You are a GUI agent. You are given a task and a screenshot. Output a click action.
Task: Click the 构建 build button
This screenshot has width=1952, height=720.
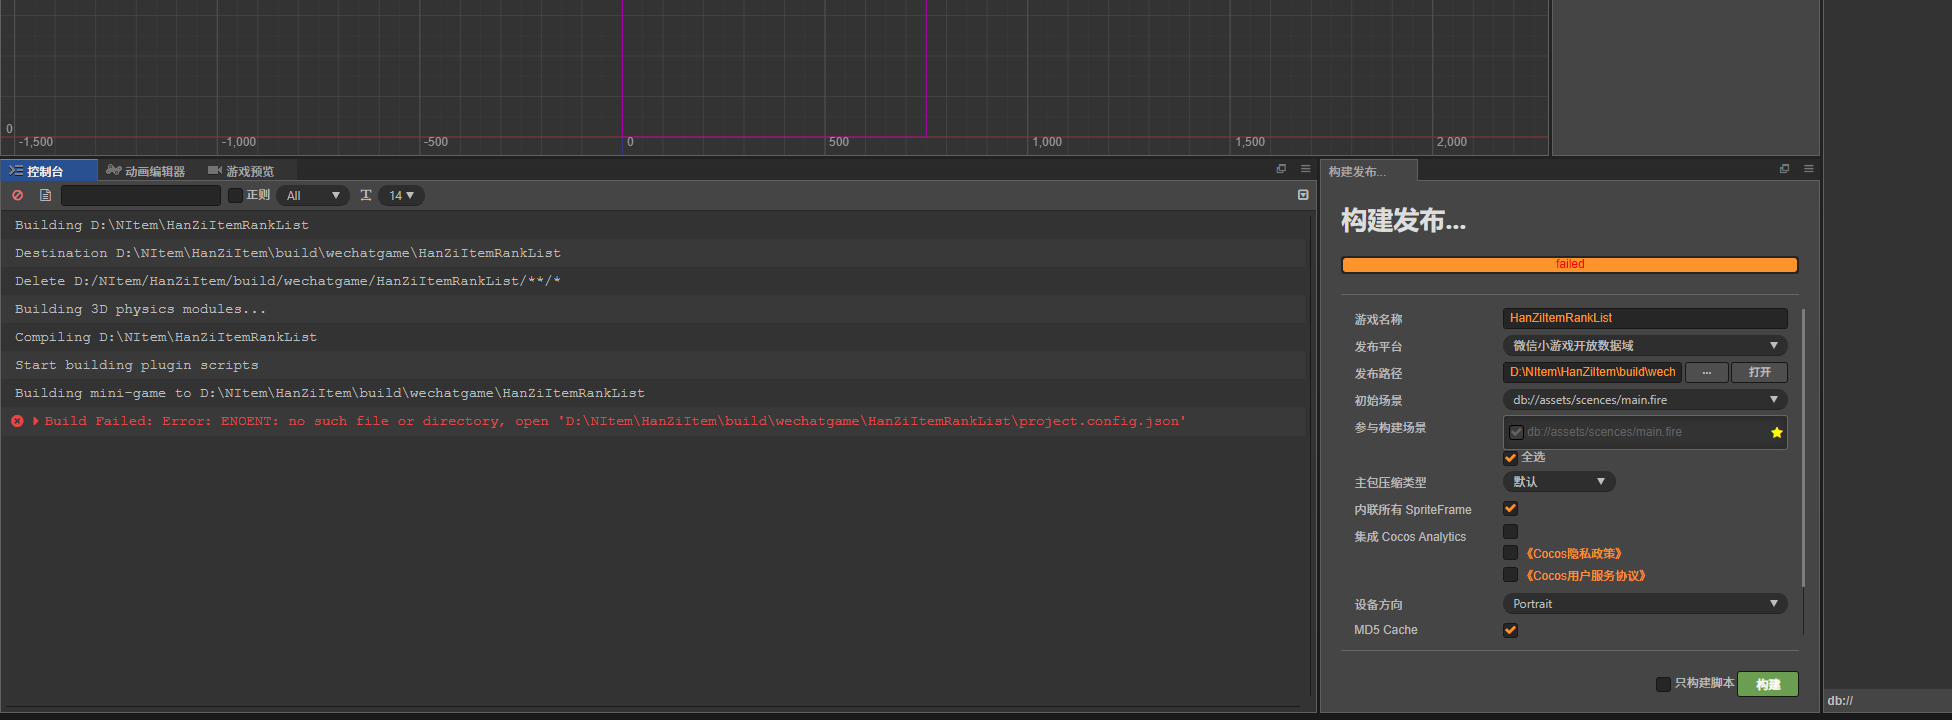[x=1768, y=684]
